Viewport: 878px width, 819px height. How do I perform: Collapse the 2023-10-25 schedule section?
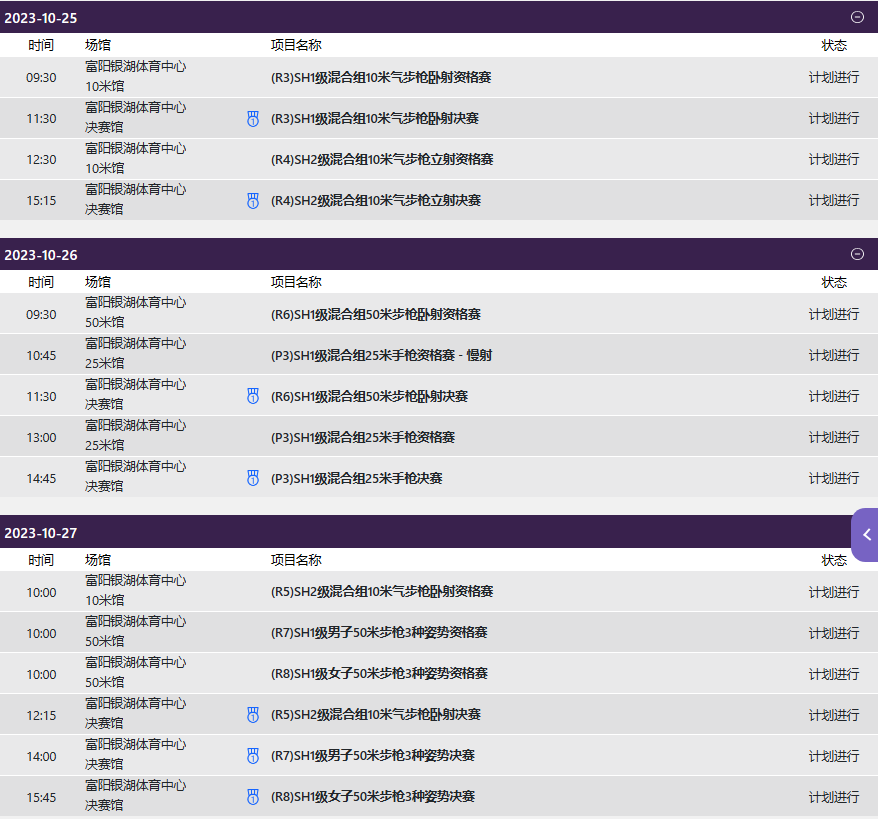coord(857,17)
